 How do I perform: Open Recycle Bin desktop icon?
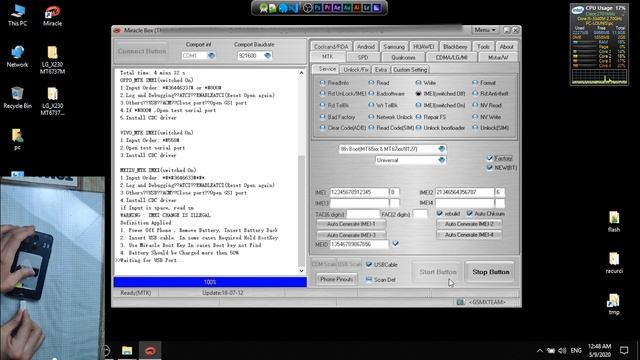tap(17, 98)
